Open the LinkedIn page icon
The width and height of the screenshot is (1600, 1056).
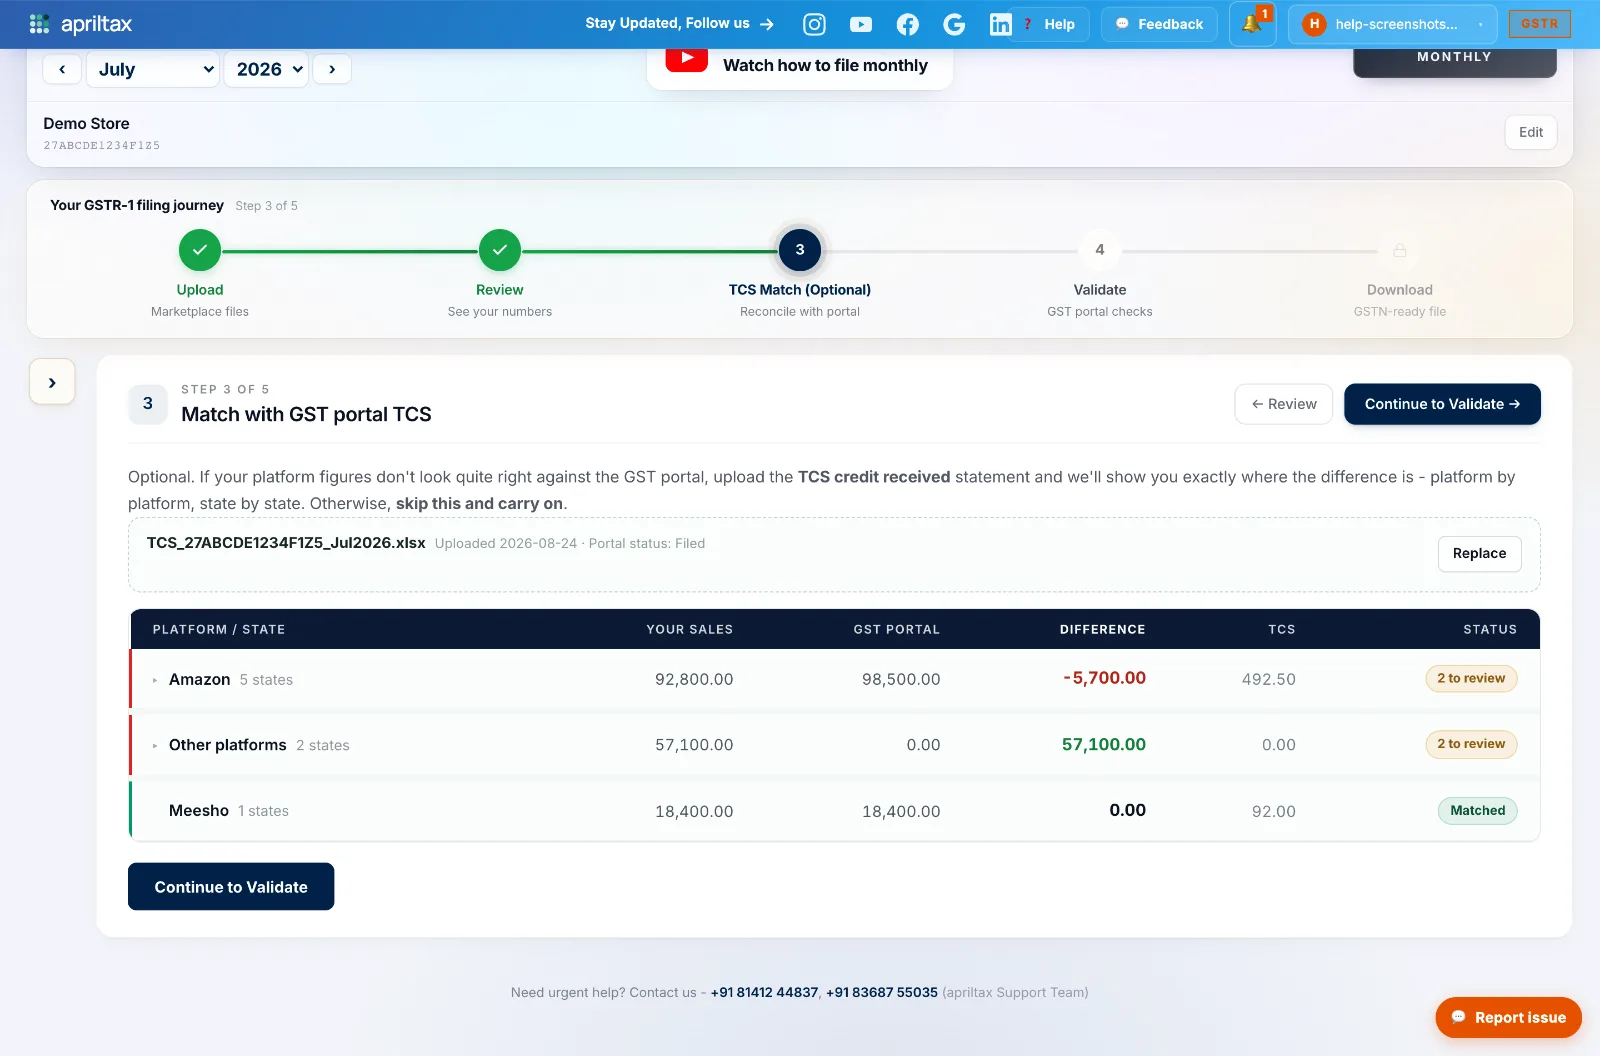(1000, 24)
